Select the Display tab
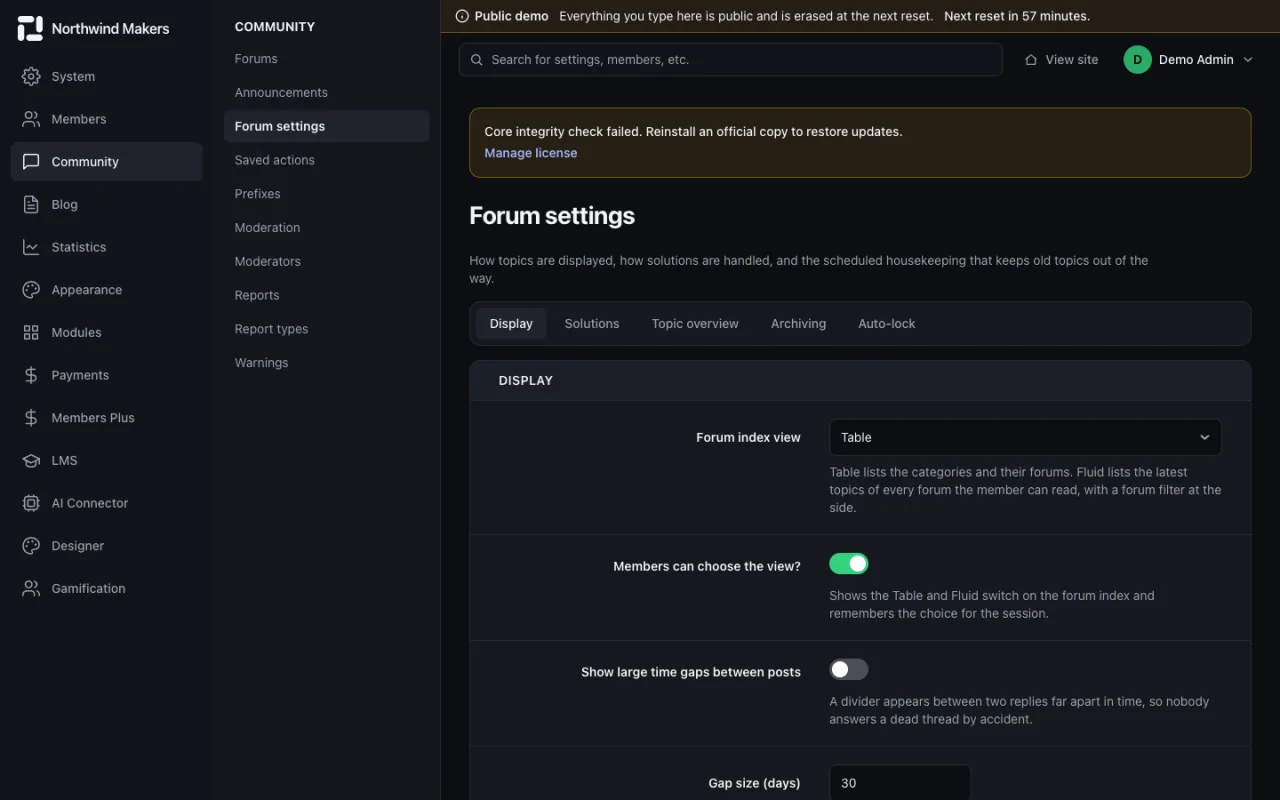The width and height of the screenshot is (1280, 800). click(511, 324)
